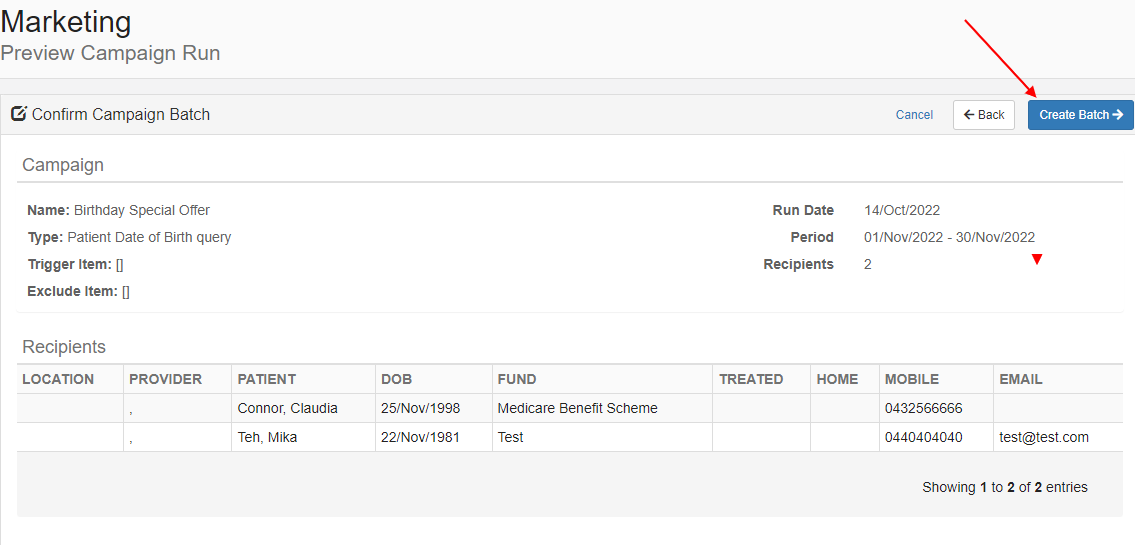
Task: Click DOB 25/Nov/1998
Action: click(x=420, y=408)
